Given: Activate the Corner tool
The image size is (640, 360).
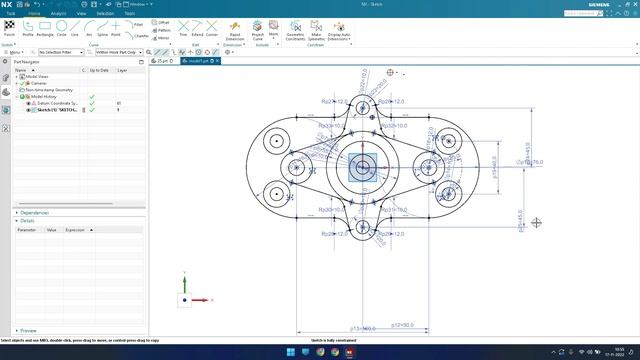Looking at the screenshot, I should coord(211,27).
